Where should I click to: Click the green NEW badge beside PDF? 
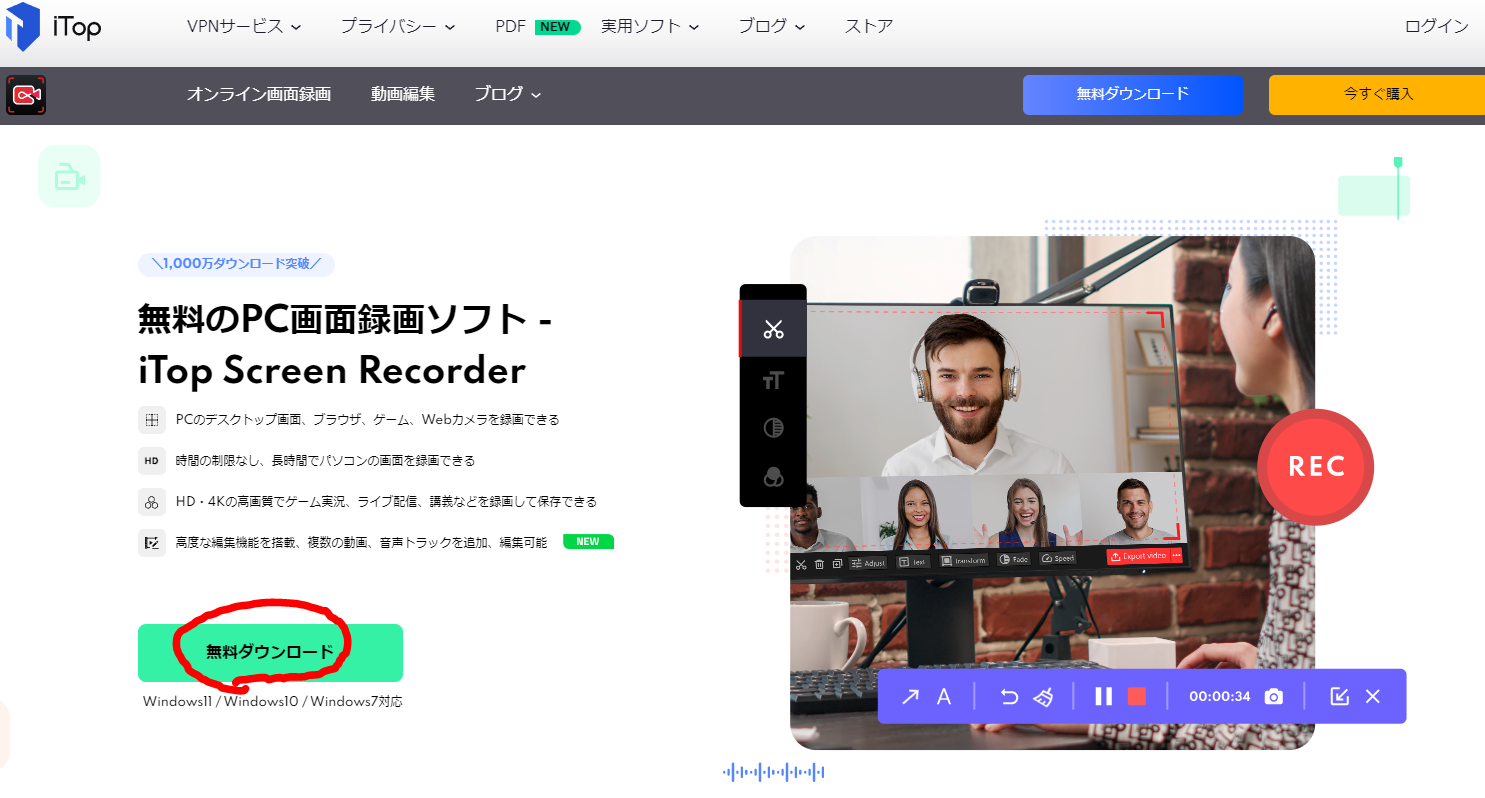pyautogui.click(x=558, y=27)
